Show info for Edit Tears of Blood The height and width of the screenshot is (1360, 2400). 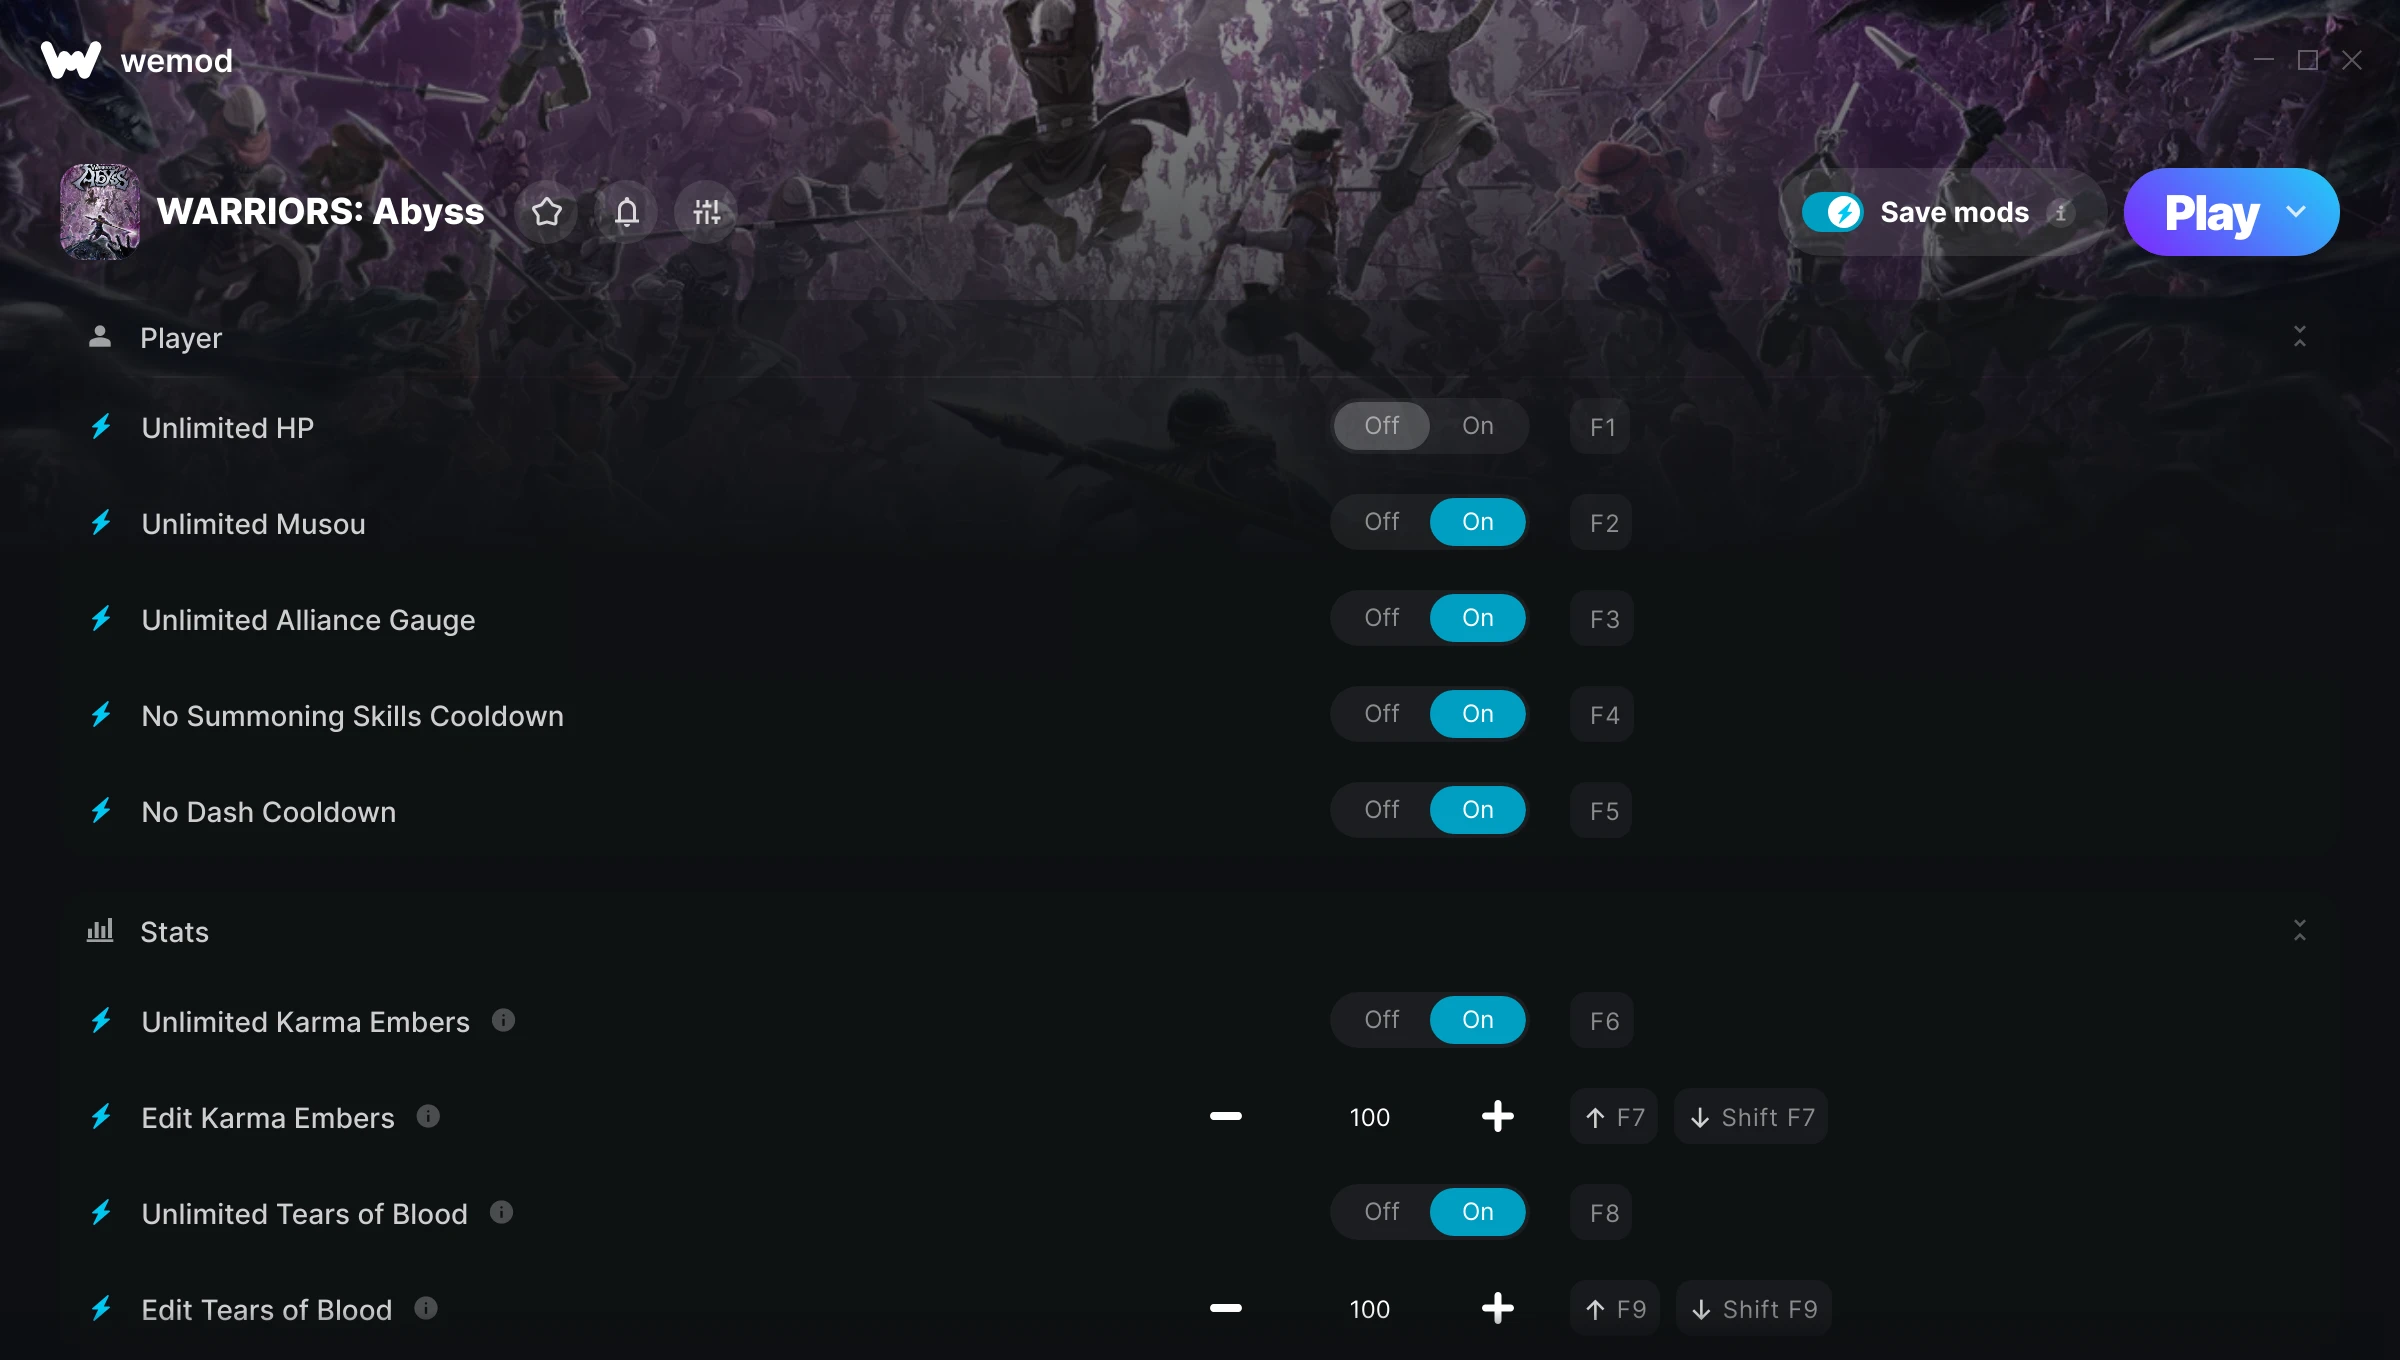pos(426,1308)
